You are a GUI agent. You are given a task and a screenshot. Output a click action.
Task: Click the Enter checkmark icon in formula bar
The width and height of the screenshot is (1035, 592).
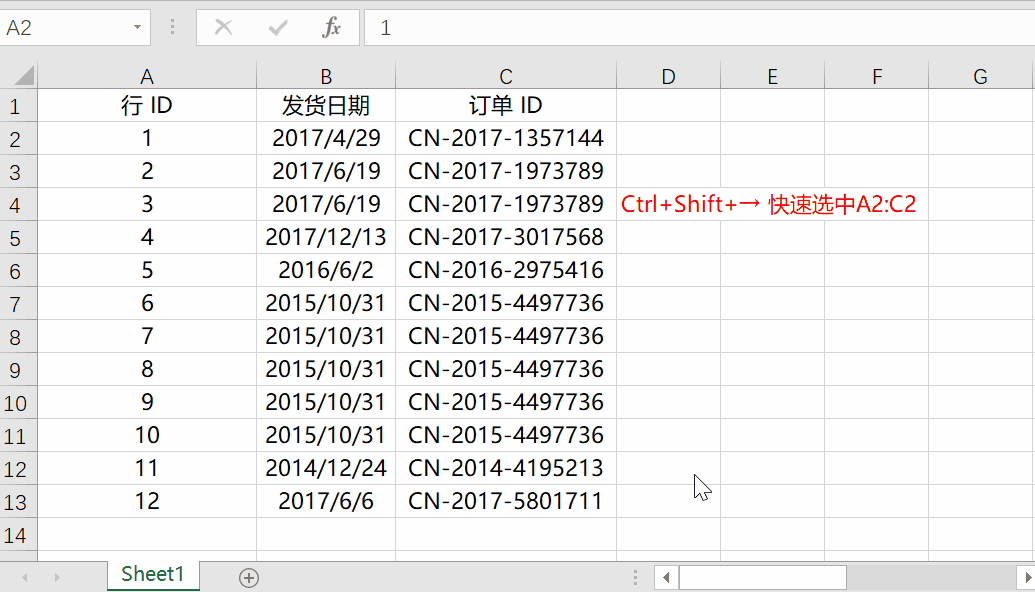278,28
